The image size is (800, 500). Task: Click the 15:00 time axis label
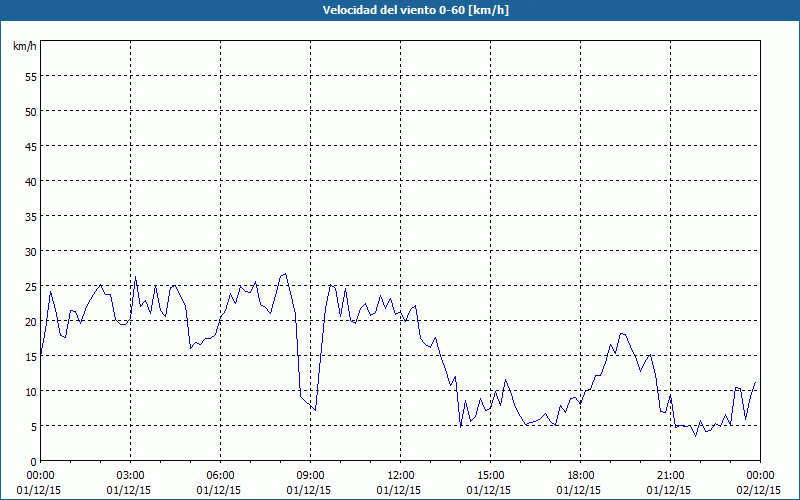pyautogui.click(x=490, y=476)
